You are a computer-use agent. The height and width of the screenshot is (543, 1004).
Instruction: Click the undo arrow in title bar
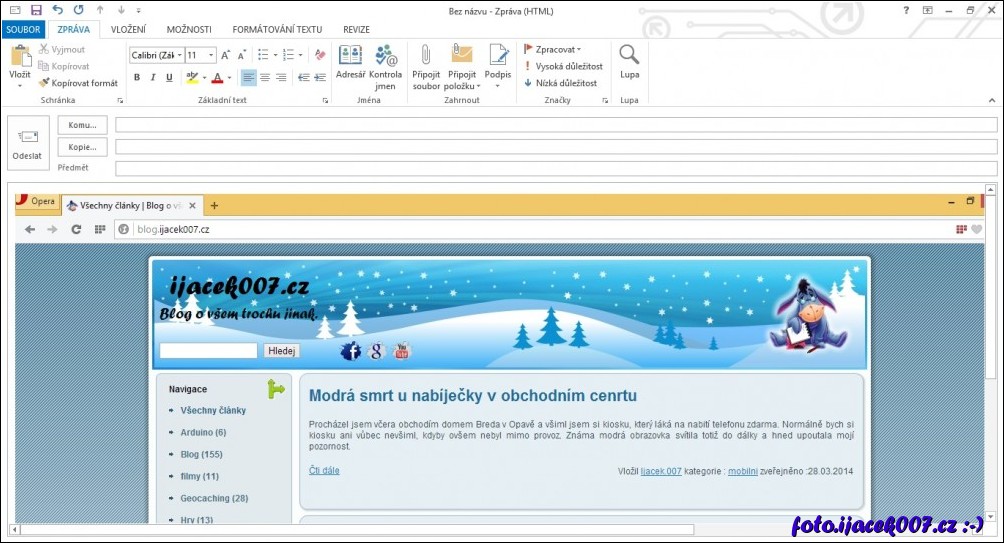[57, 10]
